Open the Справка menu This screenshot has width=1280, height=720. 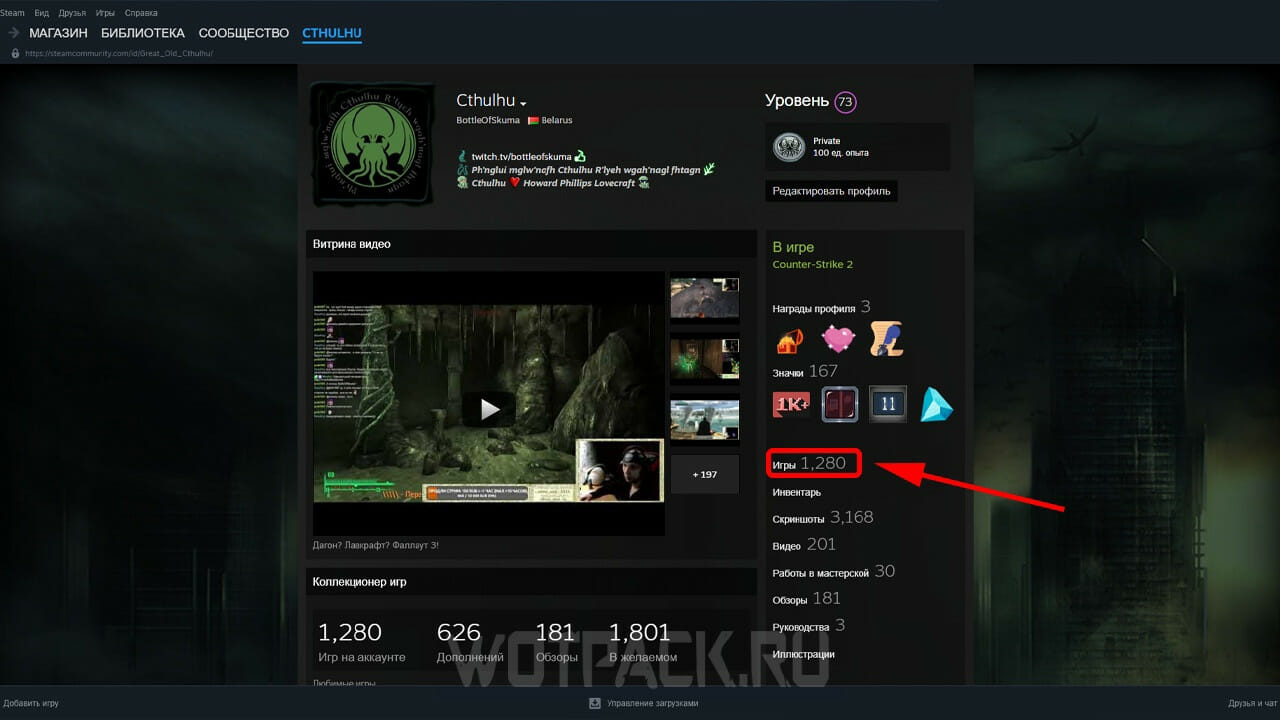pyautogui.click(x=141, y=13)
